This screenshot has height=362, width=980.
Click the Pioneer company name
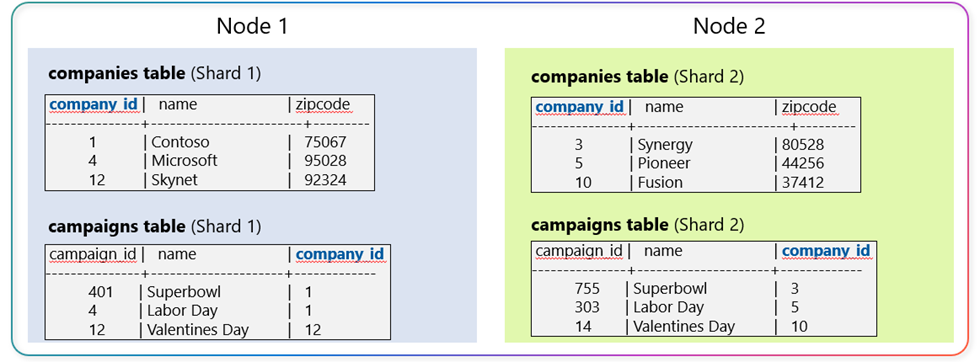pyautogui.click(x=664, y=164)
